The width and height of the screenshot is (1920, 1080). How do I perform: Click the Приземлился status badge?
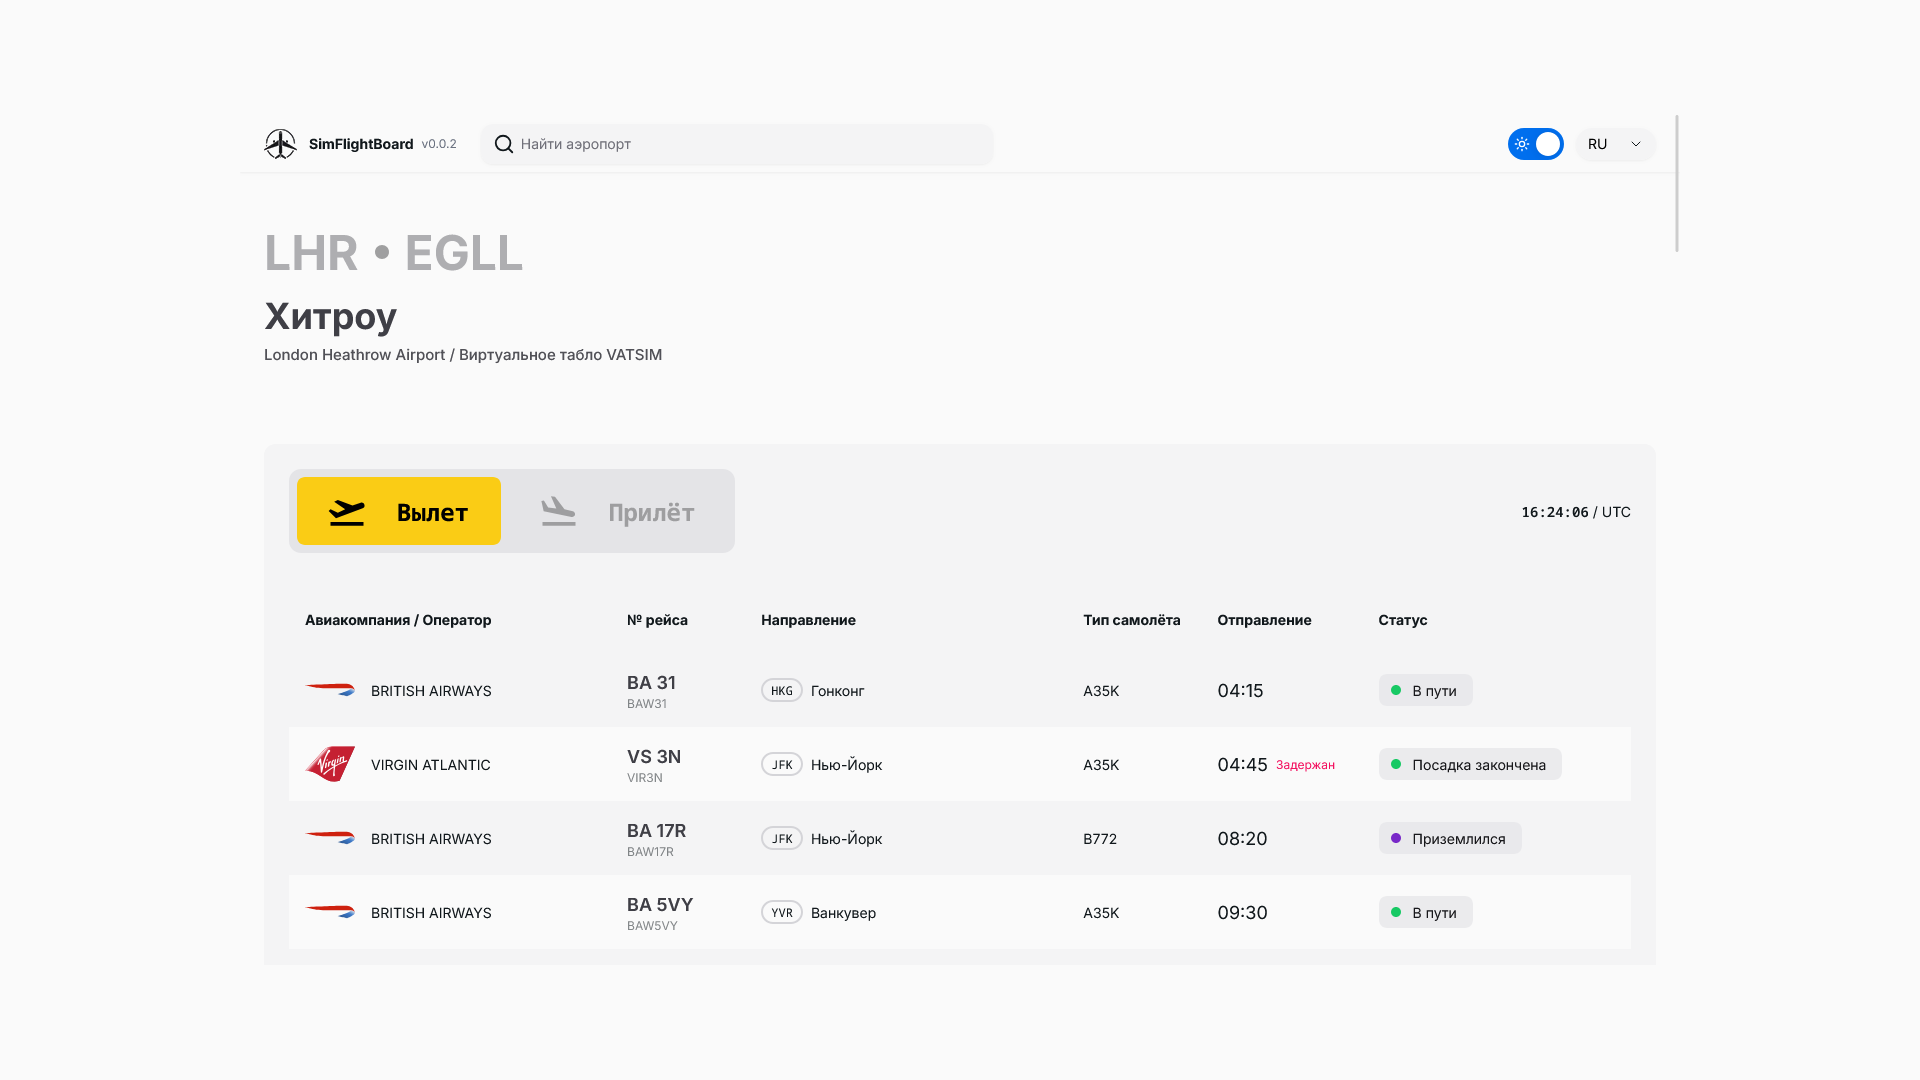pyautogui.click(x=1449, y=838)
